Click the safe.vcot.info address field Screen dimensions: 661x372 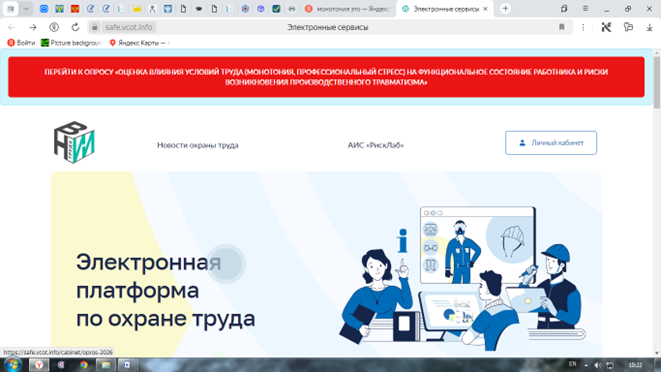(129, 27)
